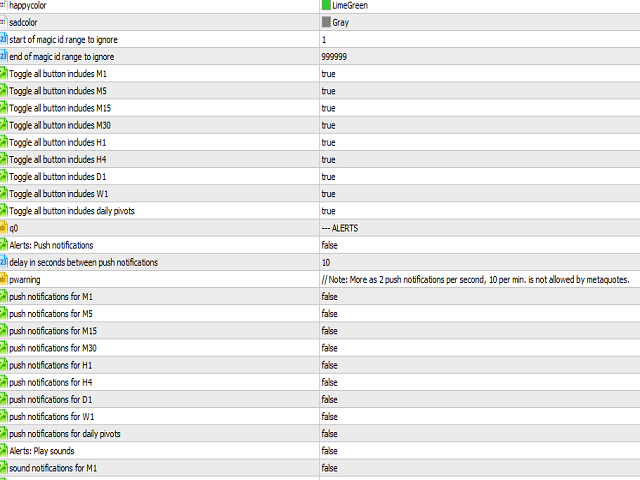Image resolution: width=640 pixels, height=480 pixels.
Task: Click the icon beside push notifications for daily pivots
Action: 4,433
